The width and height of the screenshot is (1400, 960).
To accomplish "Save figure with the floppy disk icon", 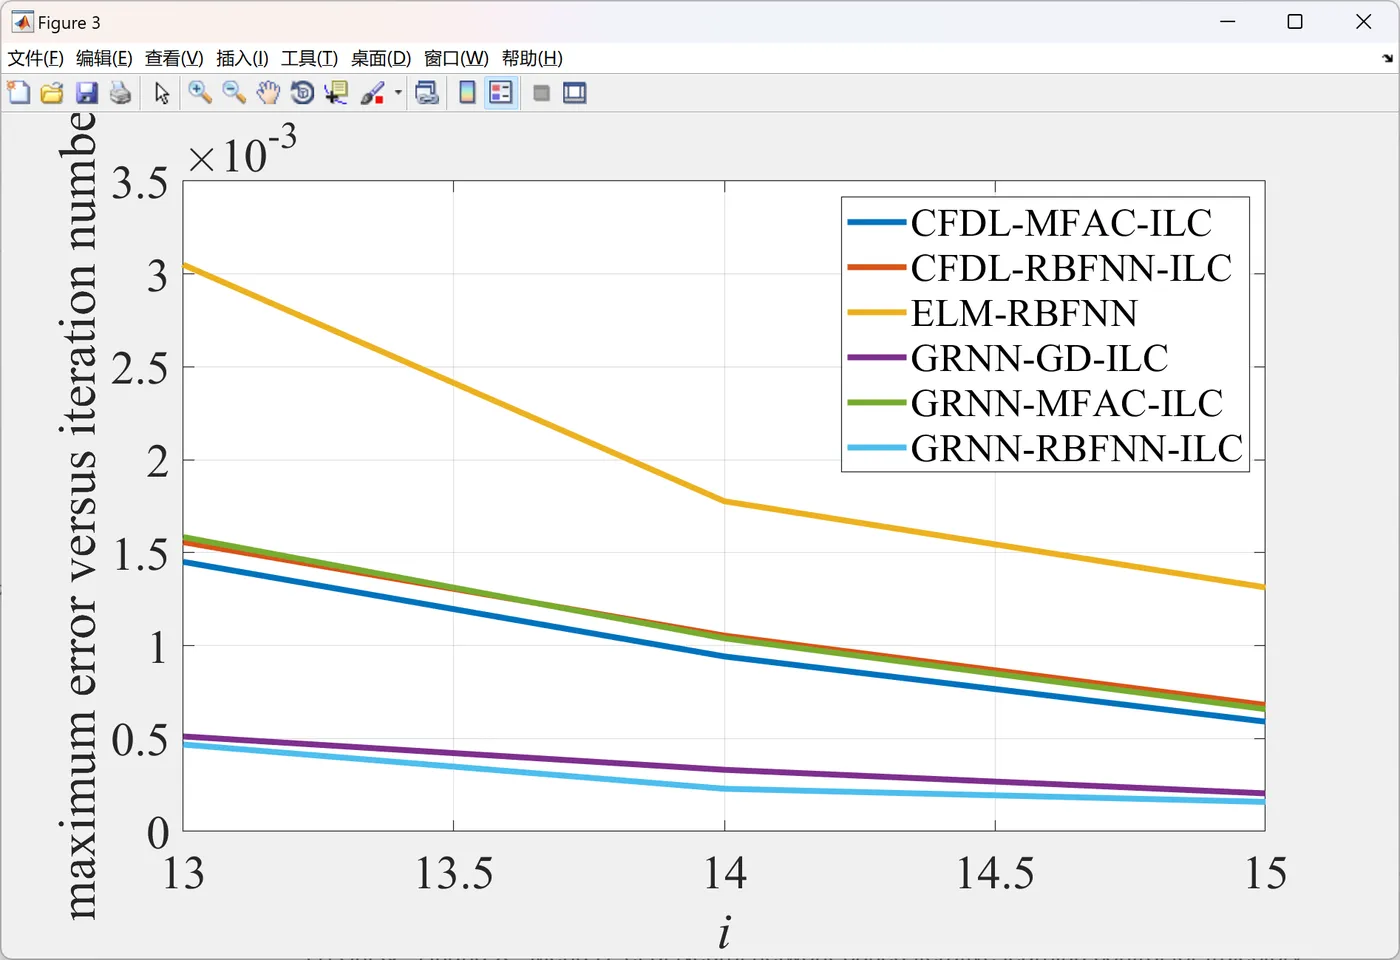I will [x=87, y=93].
